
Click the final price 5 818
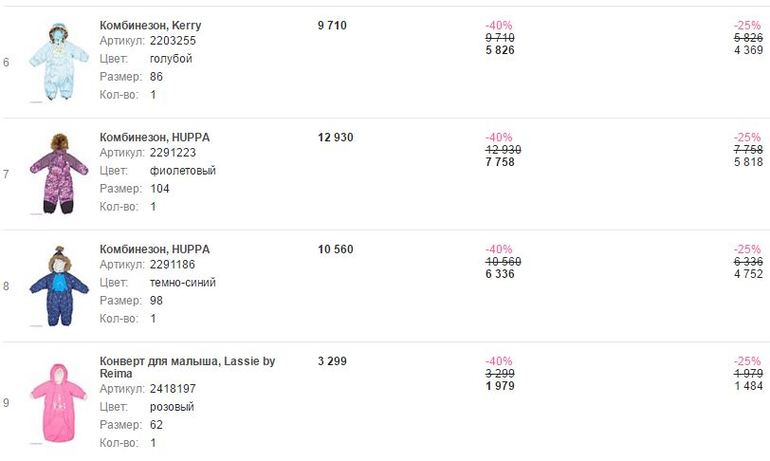click(746, 162)
